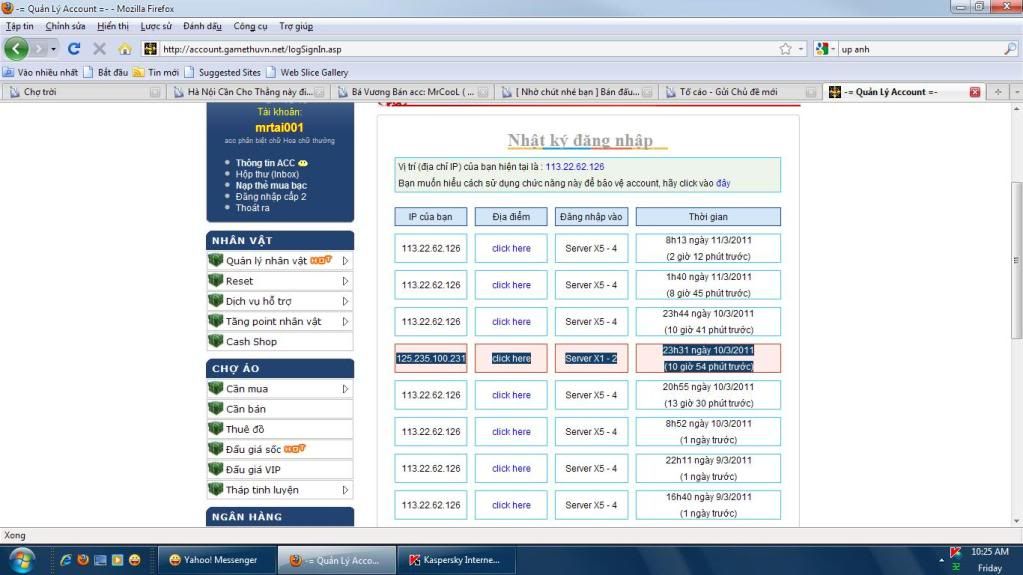Click the search box containing 'up anh'
1023x575 pixels.
920,49
